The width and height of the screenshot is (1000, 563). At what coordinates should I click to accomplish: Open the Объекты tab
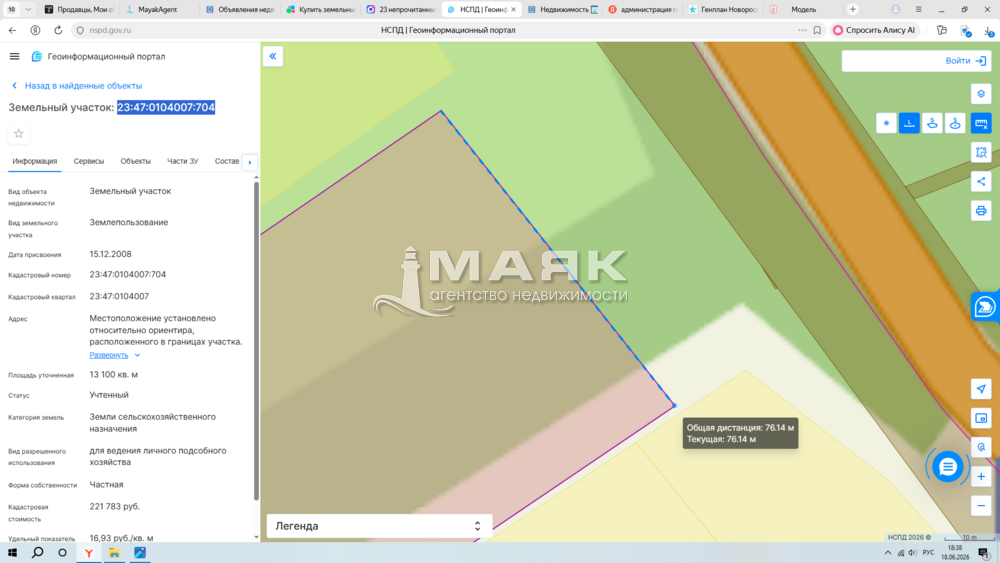click(x=135, y=161)
